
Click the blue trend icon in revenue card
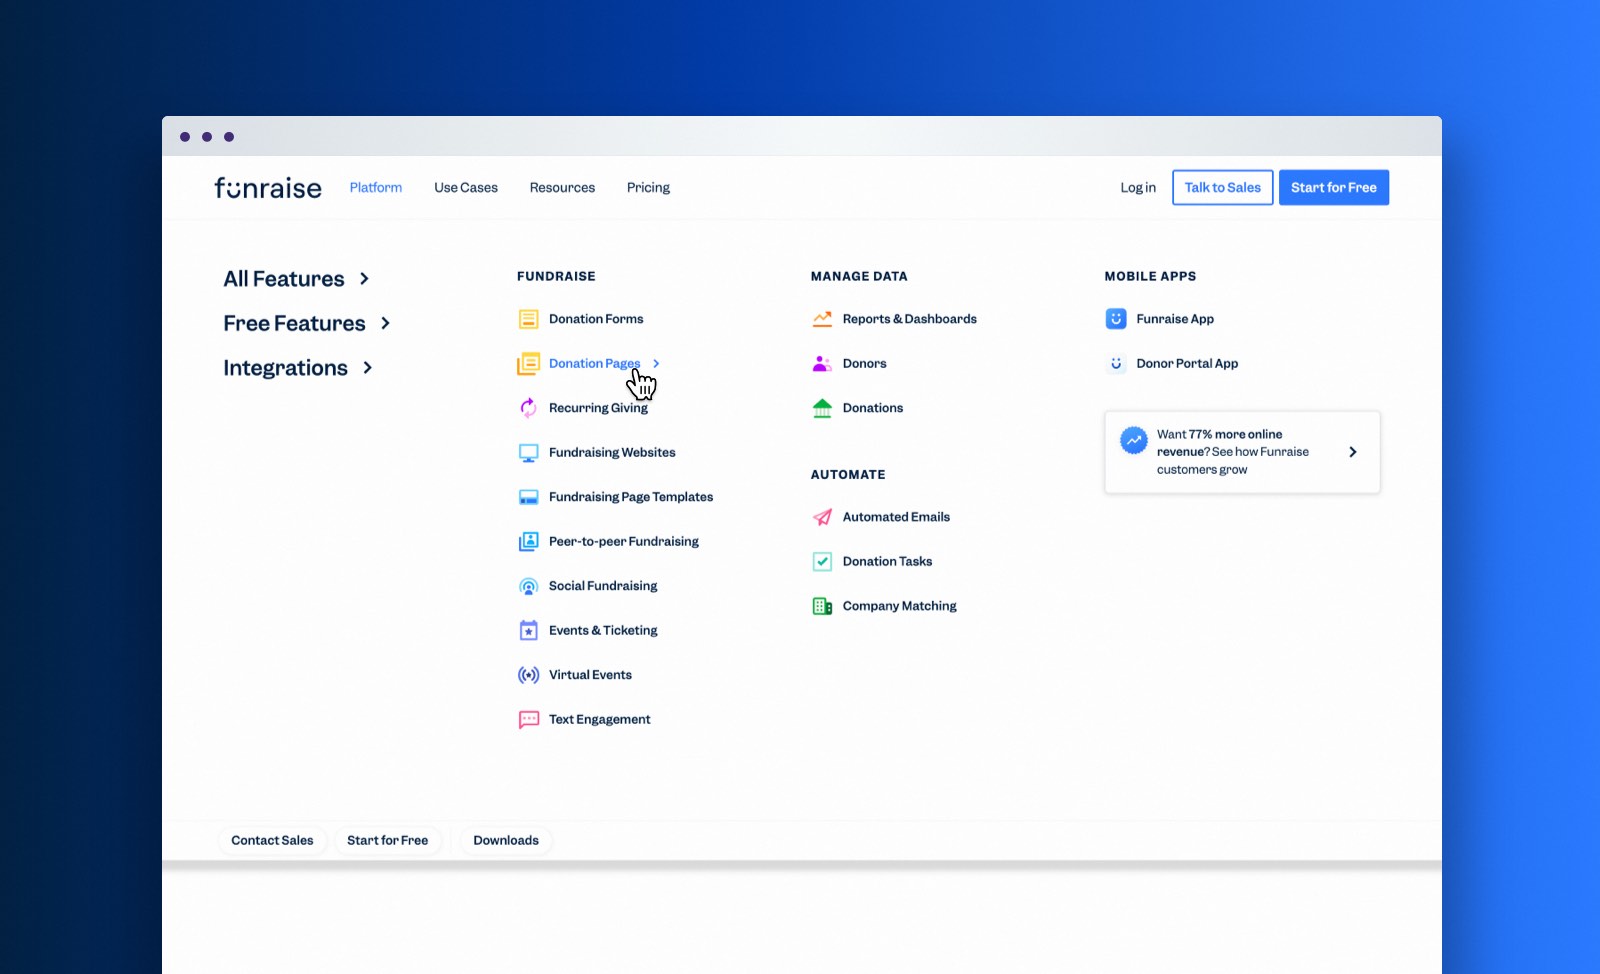point(1133,440)
